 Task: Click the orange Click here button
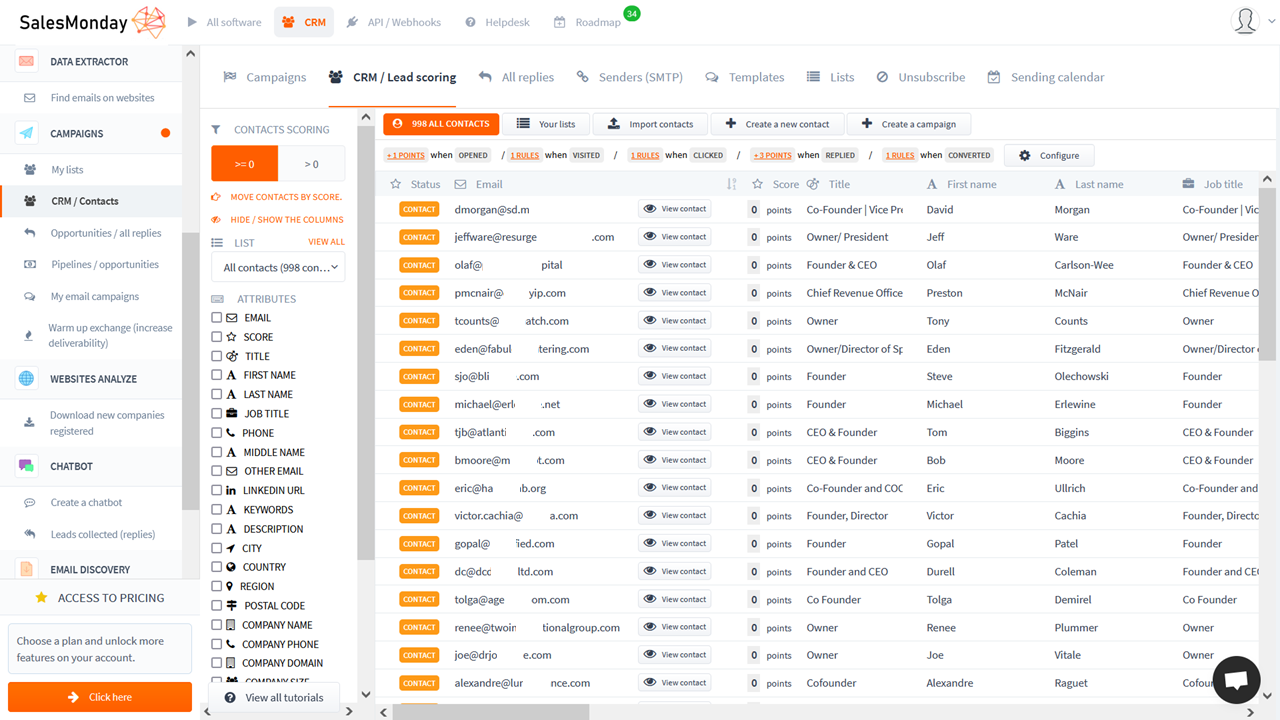(x=100, y=697)
